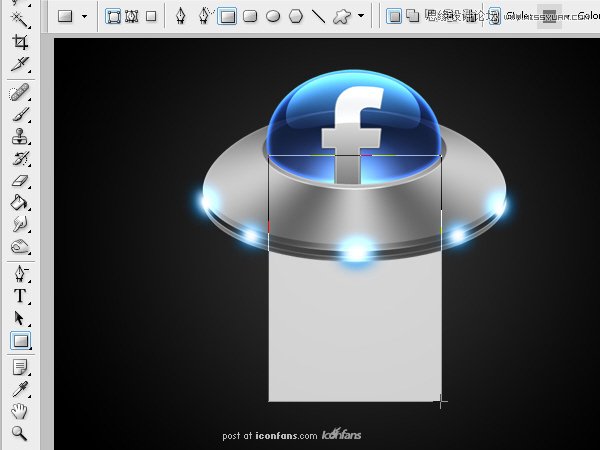Open geometry options arrow beside Custom Shape
This screenshot has height=450, width=600.
[x=361, y=16]
